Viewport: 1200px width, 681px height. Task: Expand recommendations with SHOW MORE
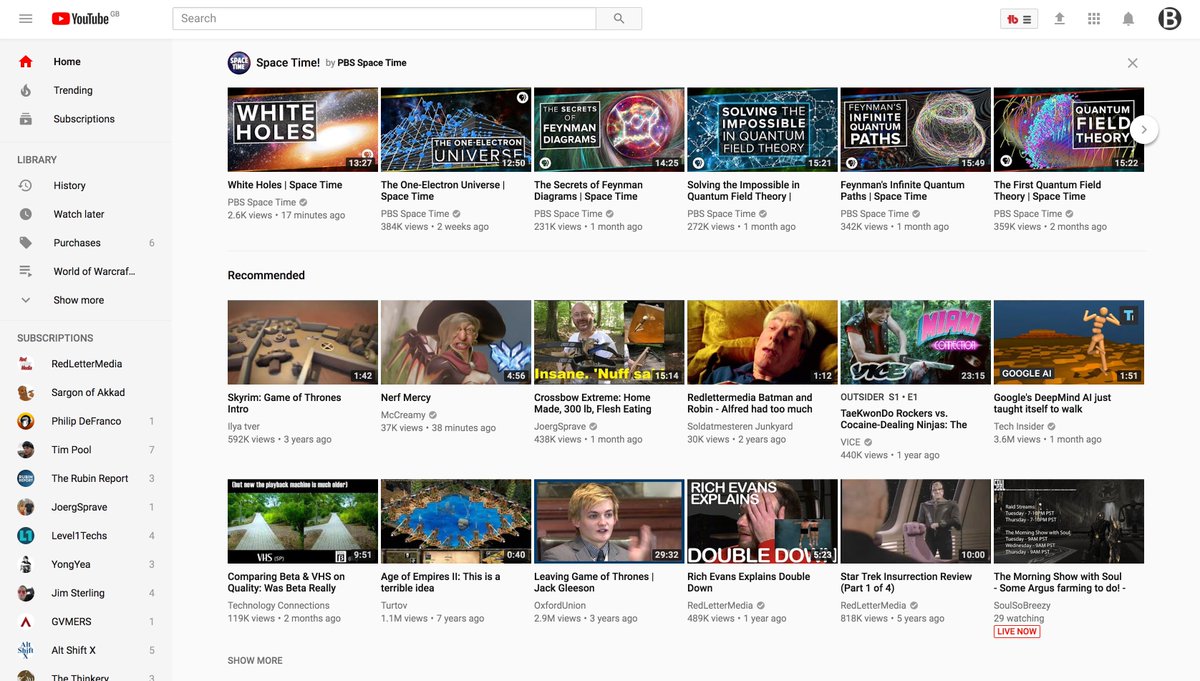pos(255,660)
